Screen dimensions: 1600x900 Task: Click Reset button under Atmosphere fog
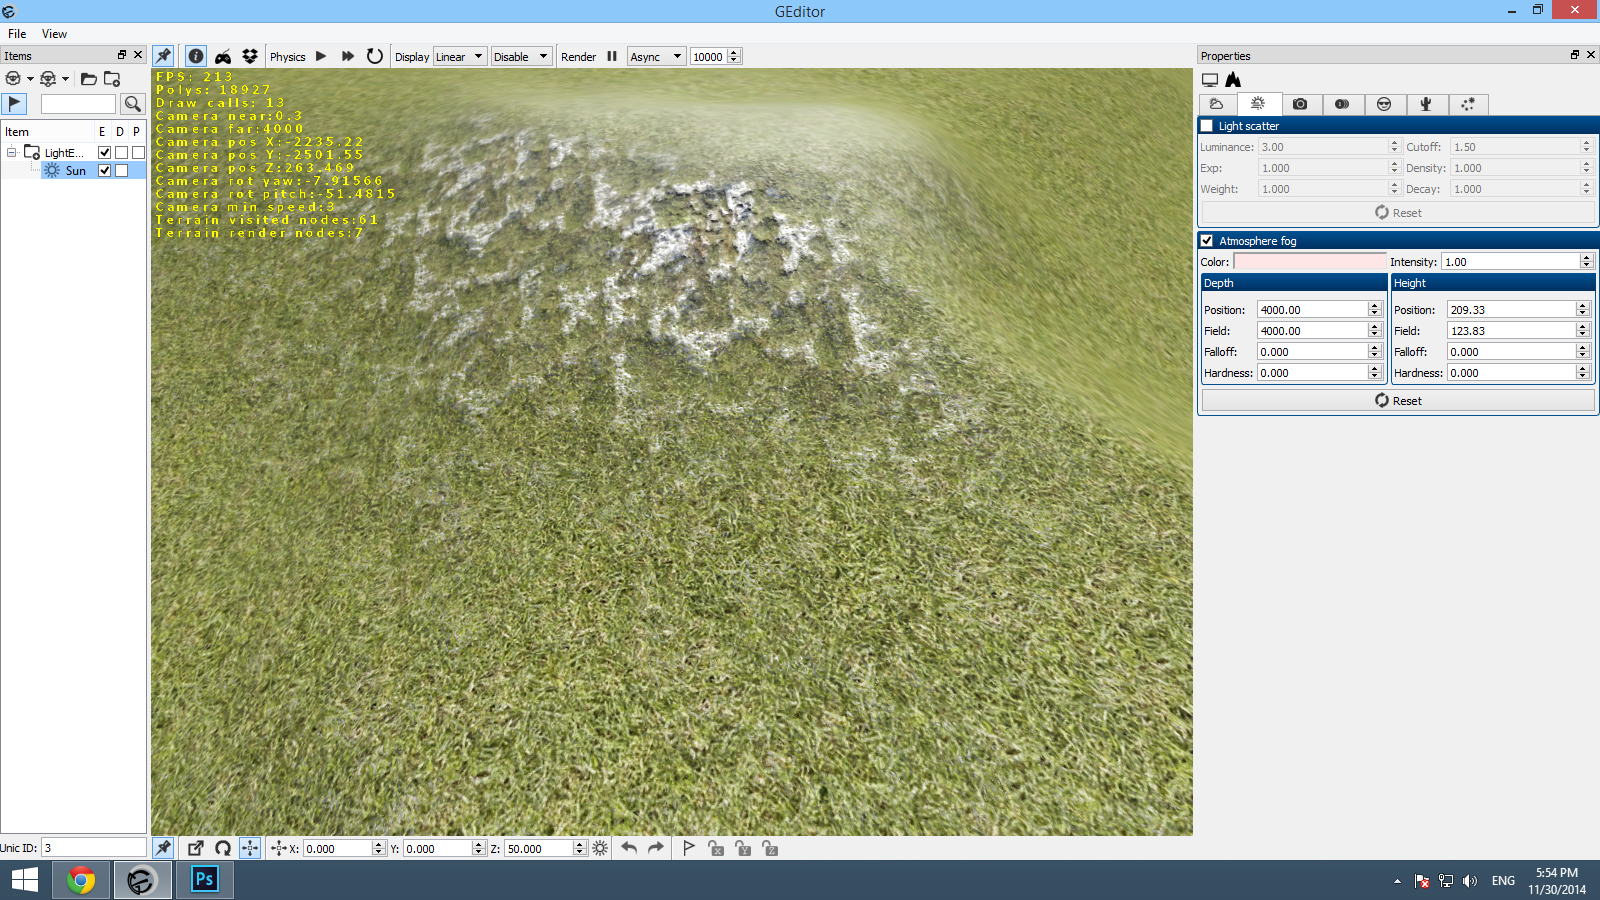1398,400
